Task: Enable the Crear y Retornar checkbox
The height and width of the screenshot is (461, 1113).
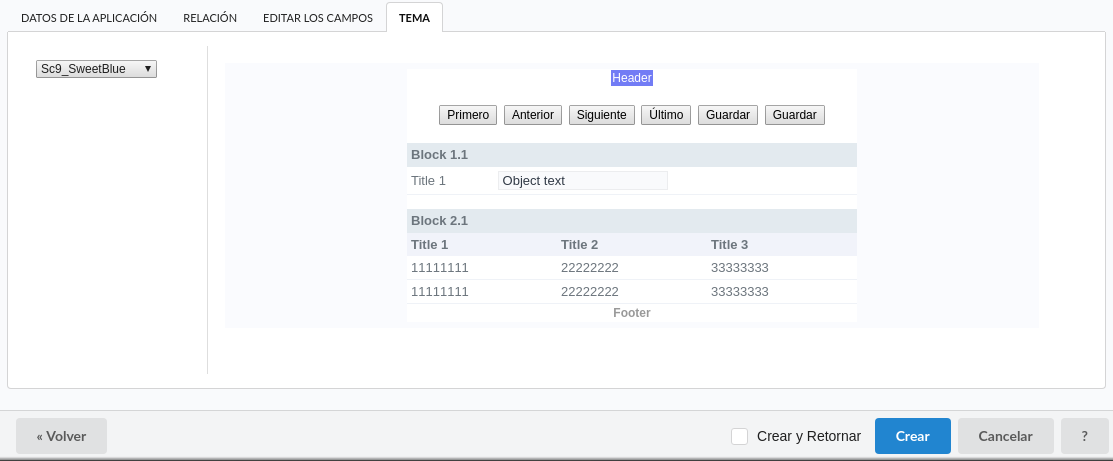Action: pos(740,436)
